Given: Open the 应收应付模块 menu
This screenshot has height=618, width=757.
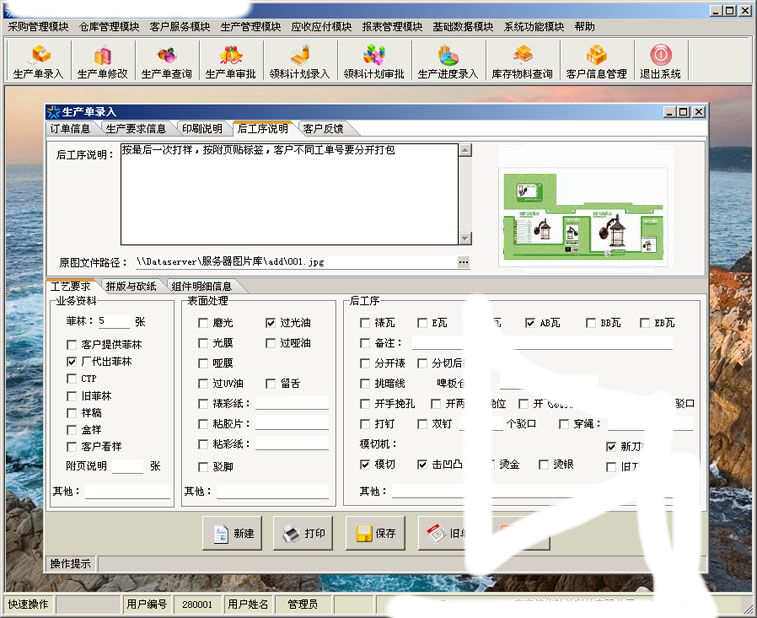Looking at the screenshot, I should pyautogui.click(x=321, y=27).
